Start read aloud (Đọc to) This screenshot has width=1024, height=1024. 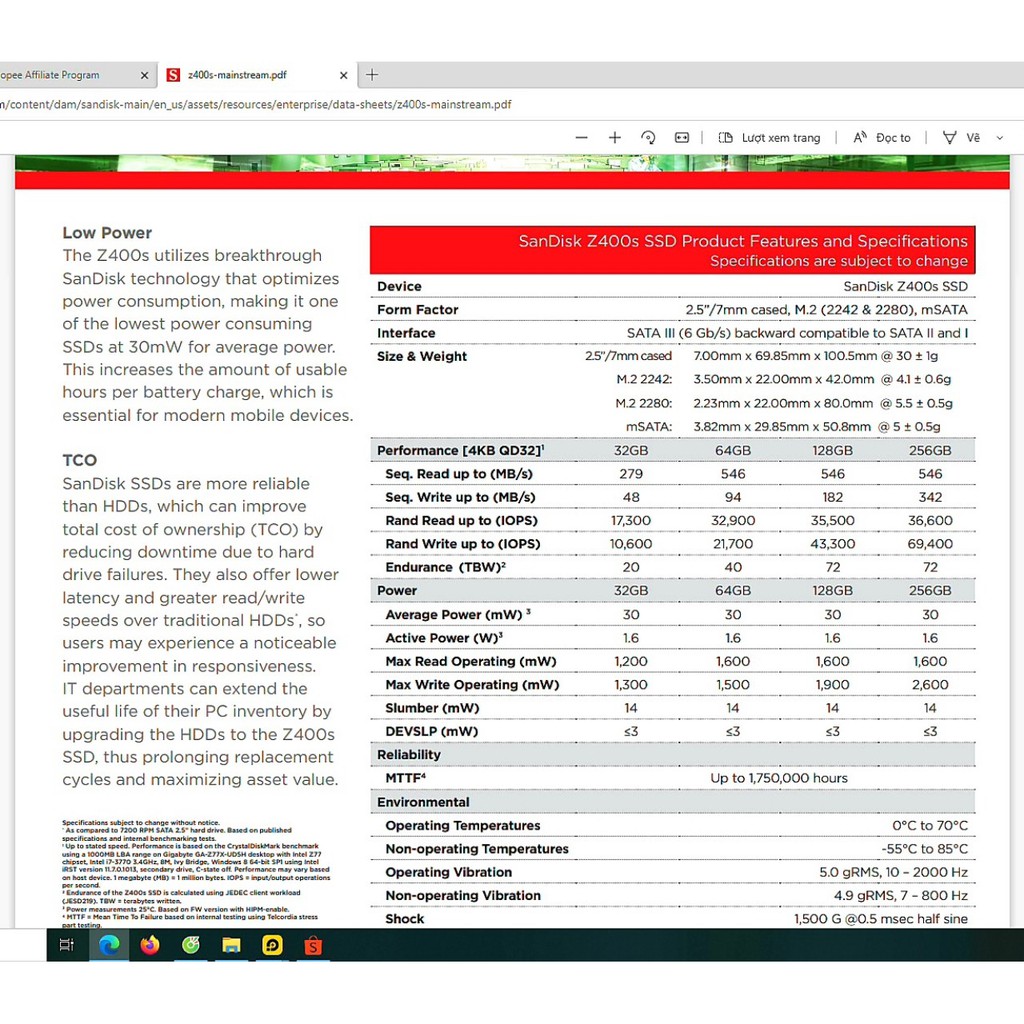click(882, 138)
